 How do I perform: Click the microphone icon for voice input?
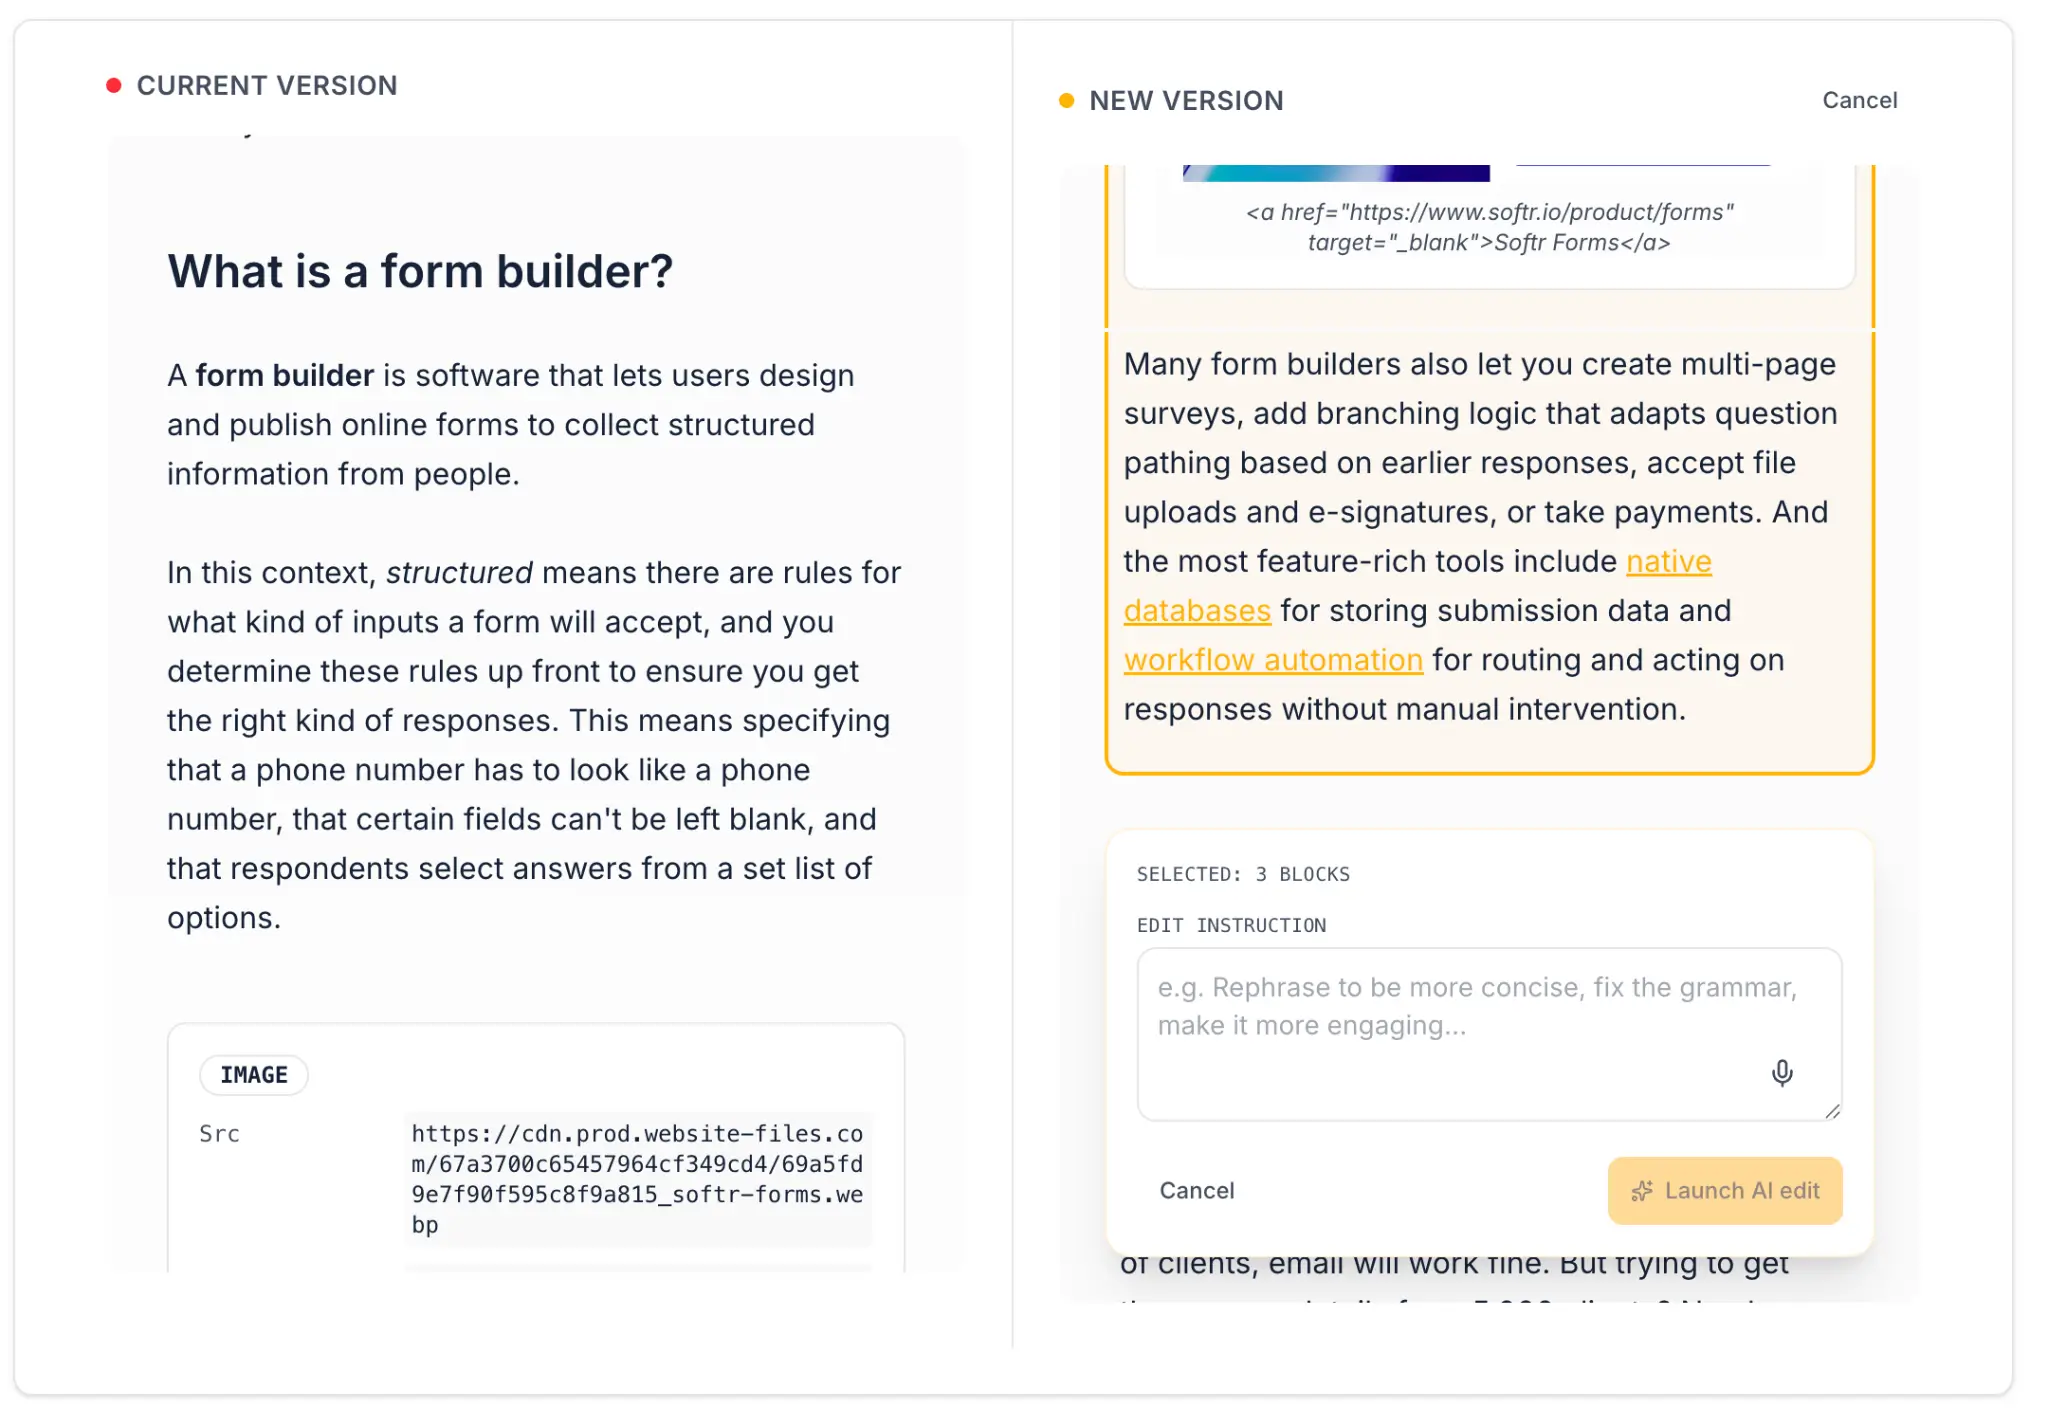click(1782, 1073)
